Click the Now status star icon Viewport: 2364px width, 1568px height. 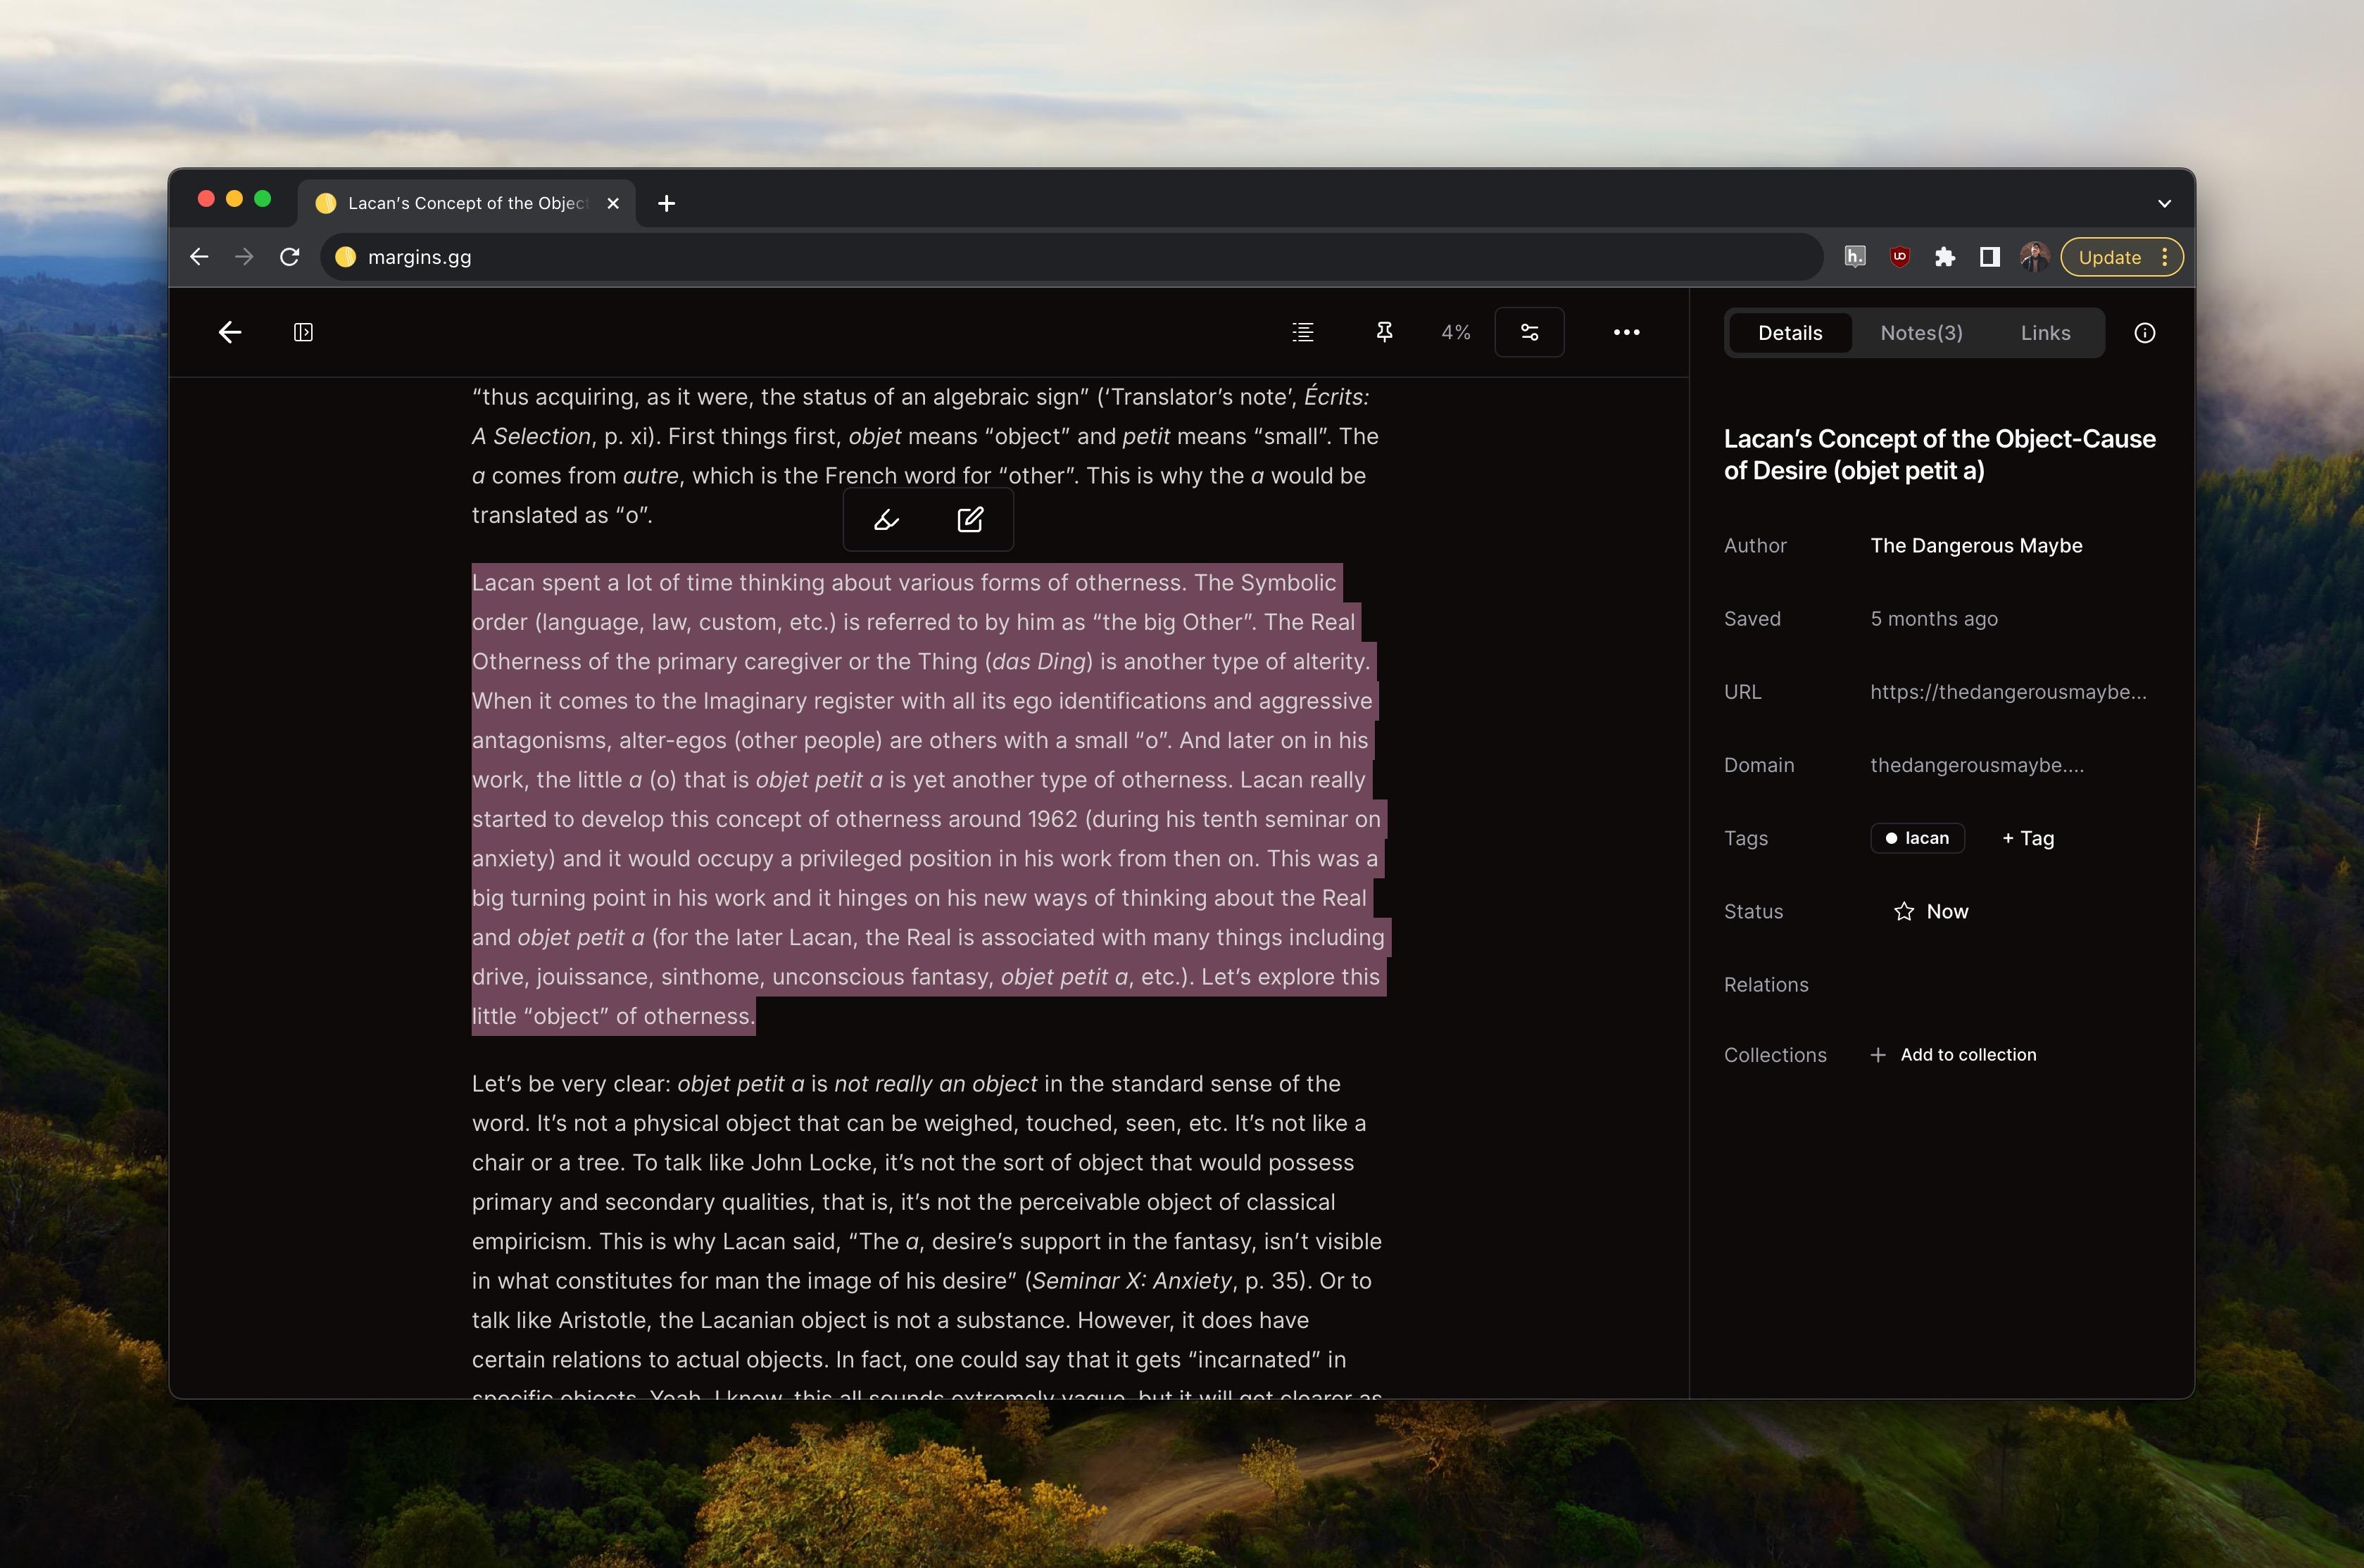1904,911
